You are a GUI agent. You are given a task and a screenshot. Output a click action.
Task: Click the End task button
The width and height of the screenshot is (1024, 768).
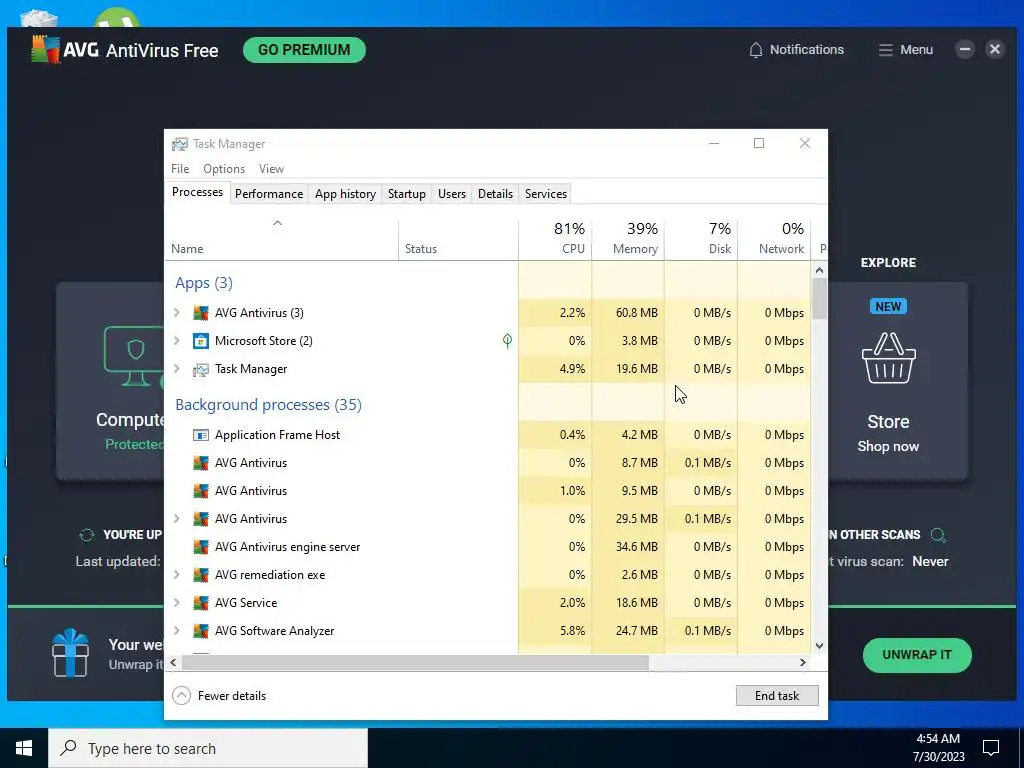777,696
